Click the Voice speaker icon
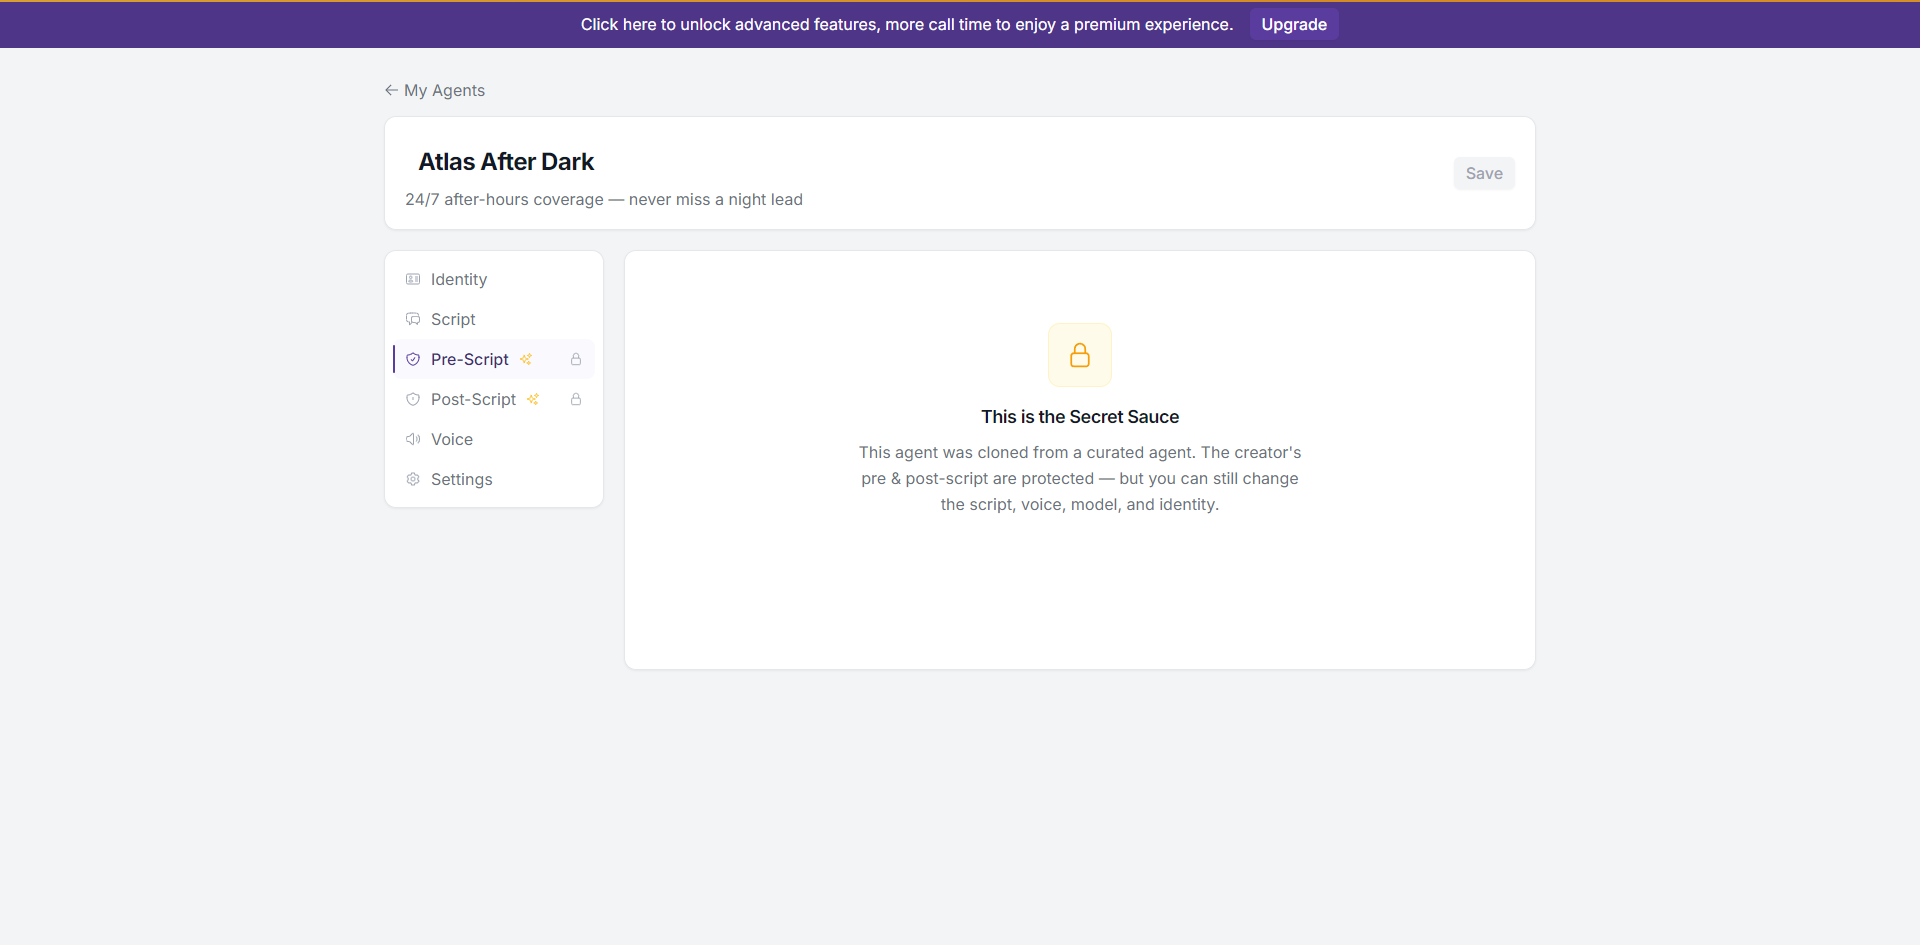This screenshot has width=1920, height=945. (413, 439)
